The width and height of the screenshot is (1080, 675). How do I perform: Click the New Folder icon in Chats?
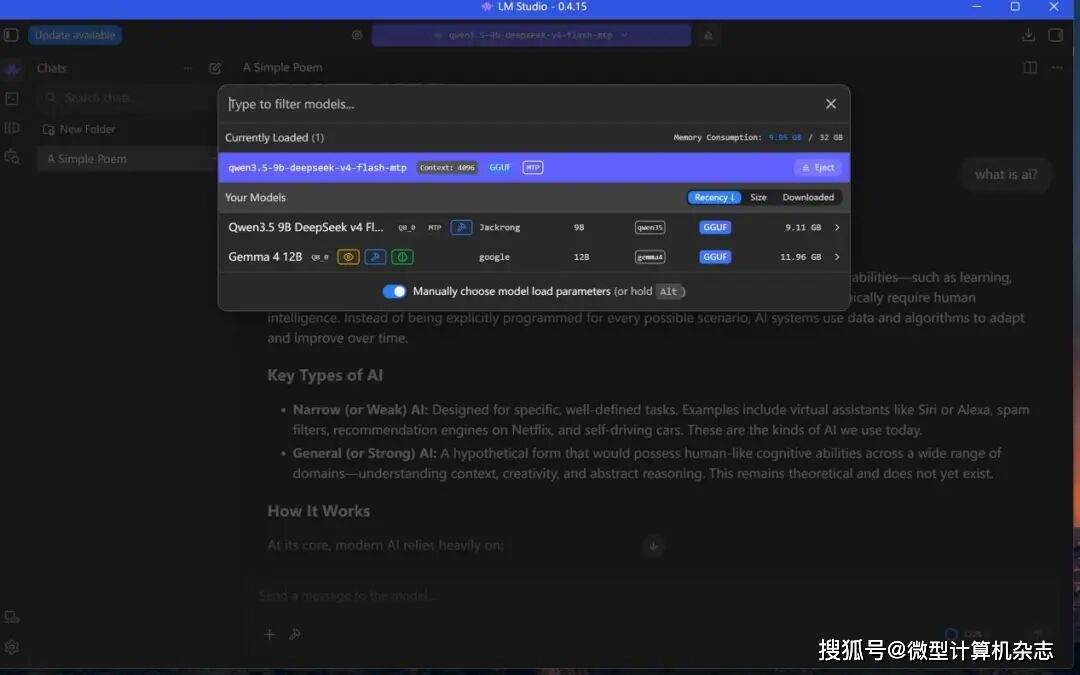point(49,129)
